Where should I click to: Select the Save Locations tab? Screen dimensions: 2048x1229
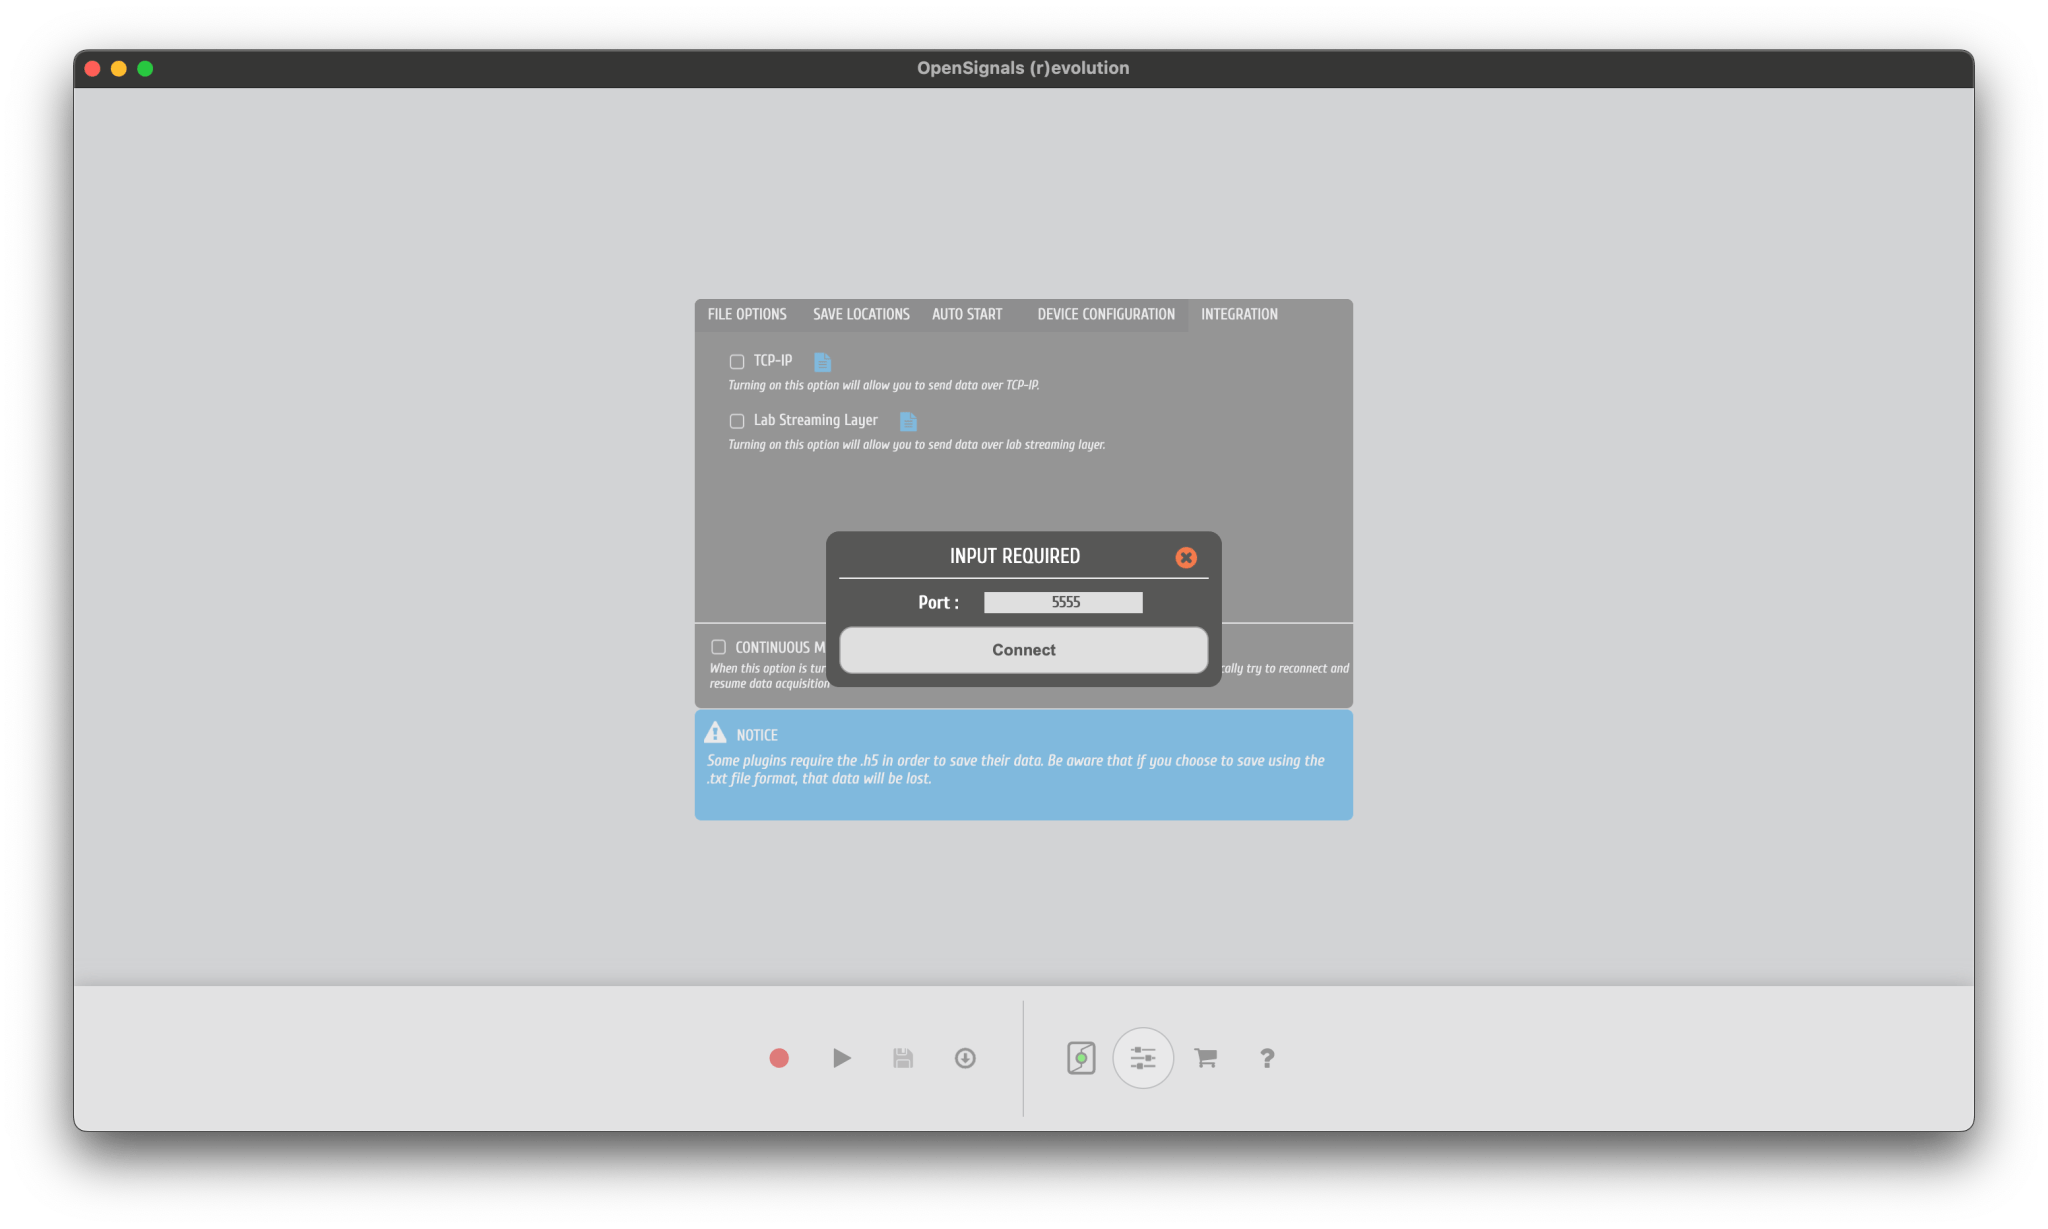(860, 313)
